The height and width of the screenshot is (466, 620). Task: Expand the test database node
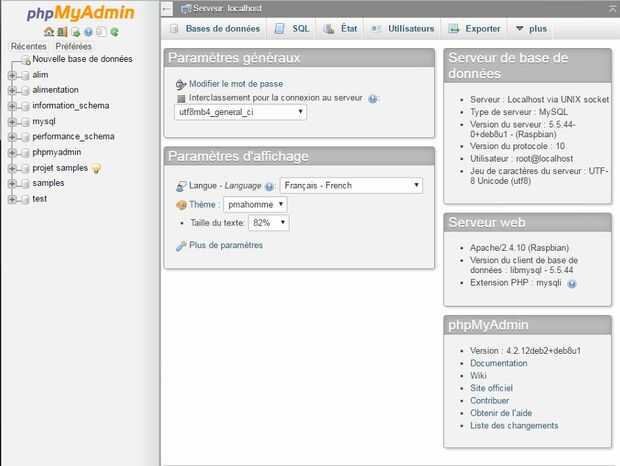[12, 199]
